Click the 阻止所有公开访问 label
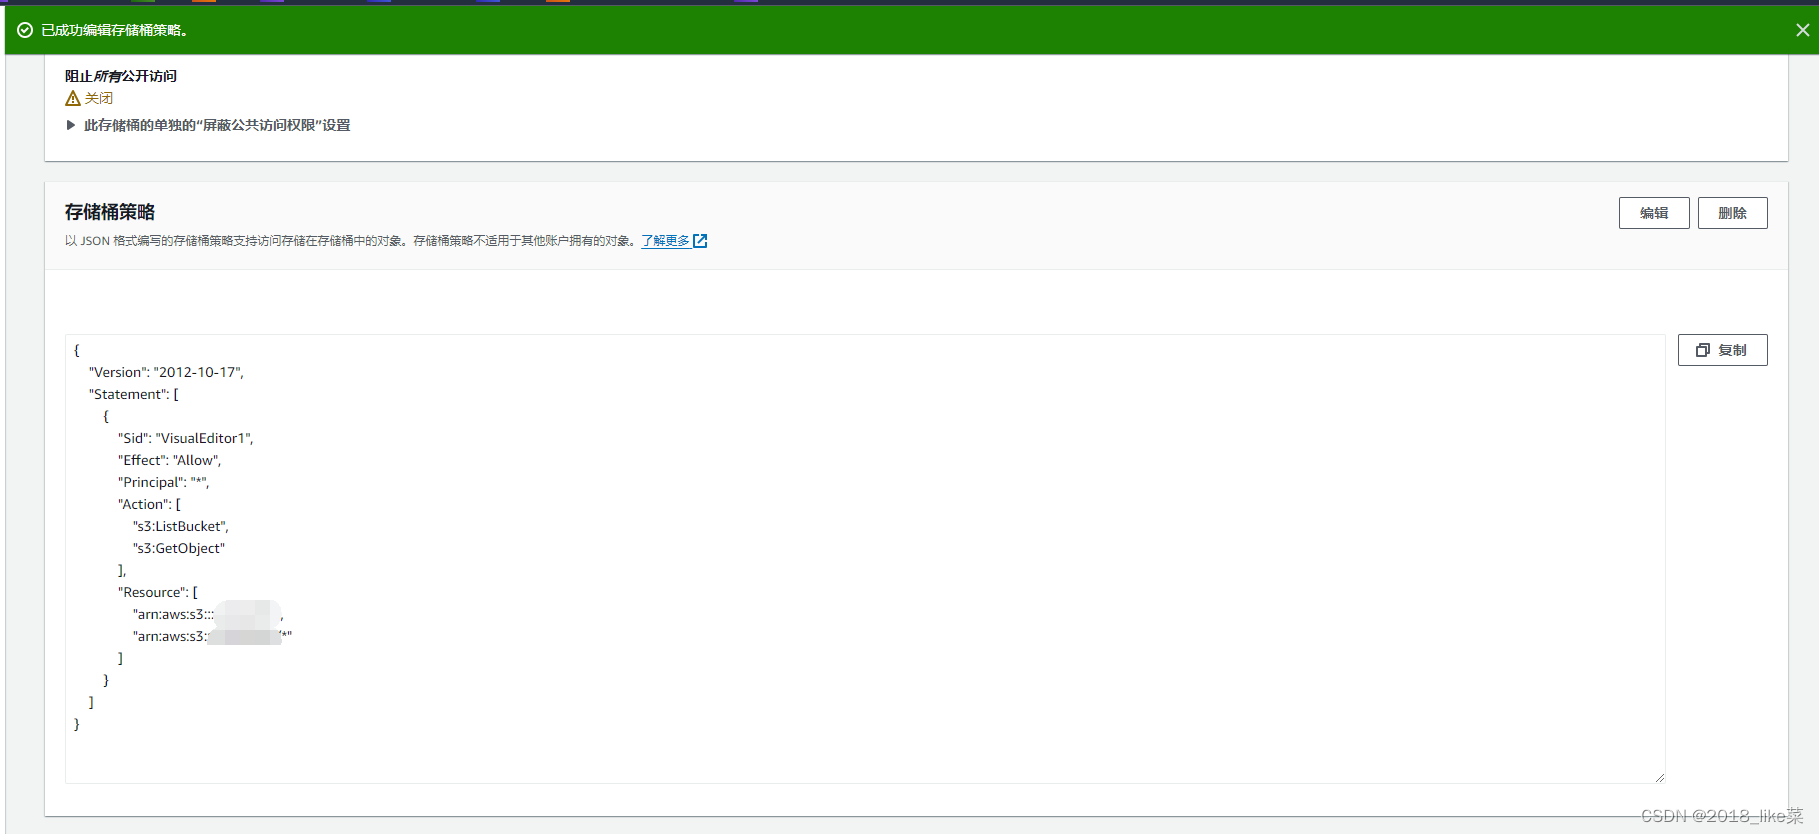 tap(121, 76)
